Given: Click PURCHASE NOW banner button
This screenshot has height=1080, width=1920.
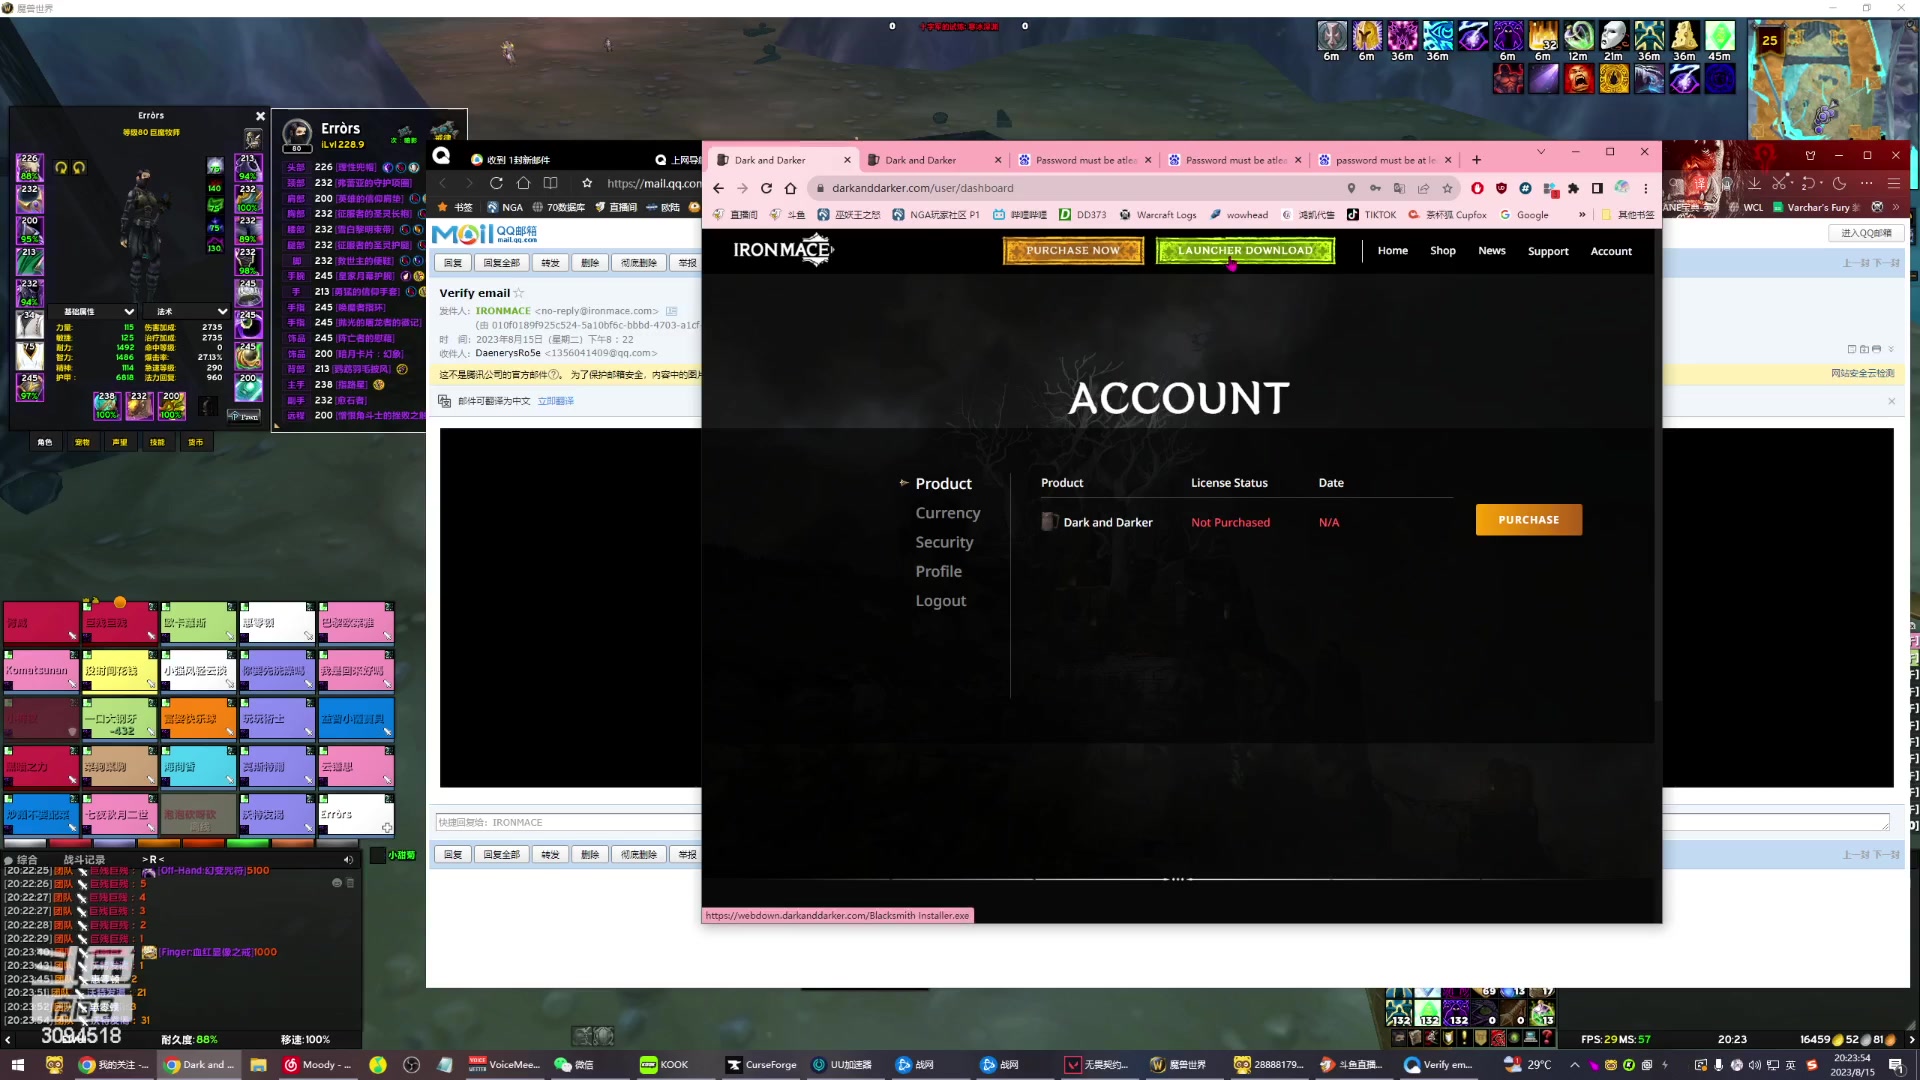Looking at the screenshot, I should point(1073,251).
